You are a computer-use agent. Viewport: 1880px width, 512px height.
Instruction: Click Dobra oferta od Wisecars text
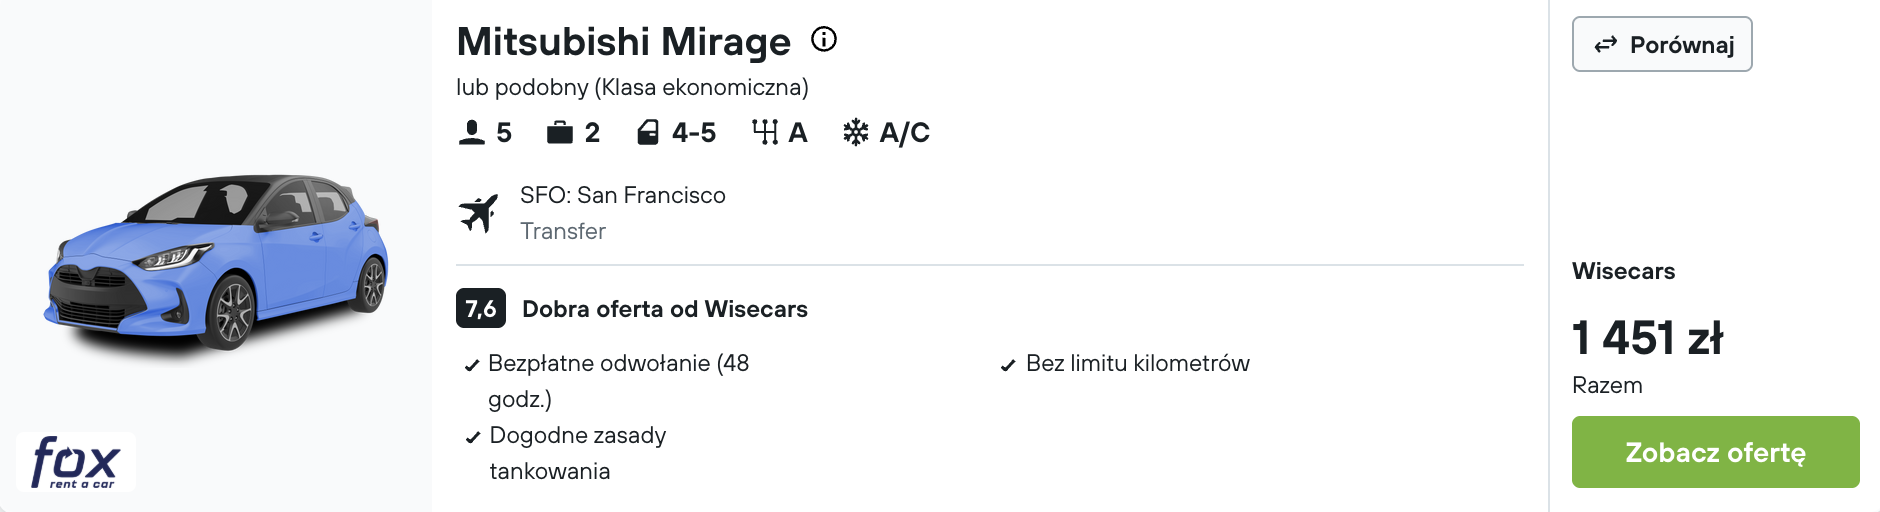[665, 309]
